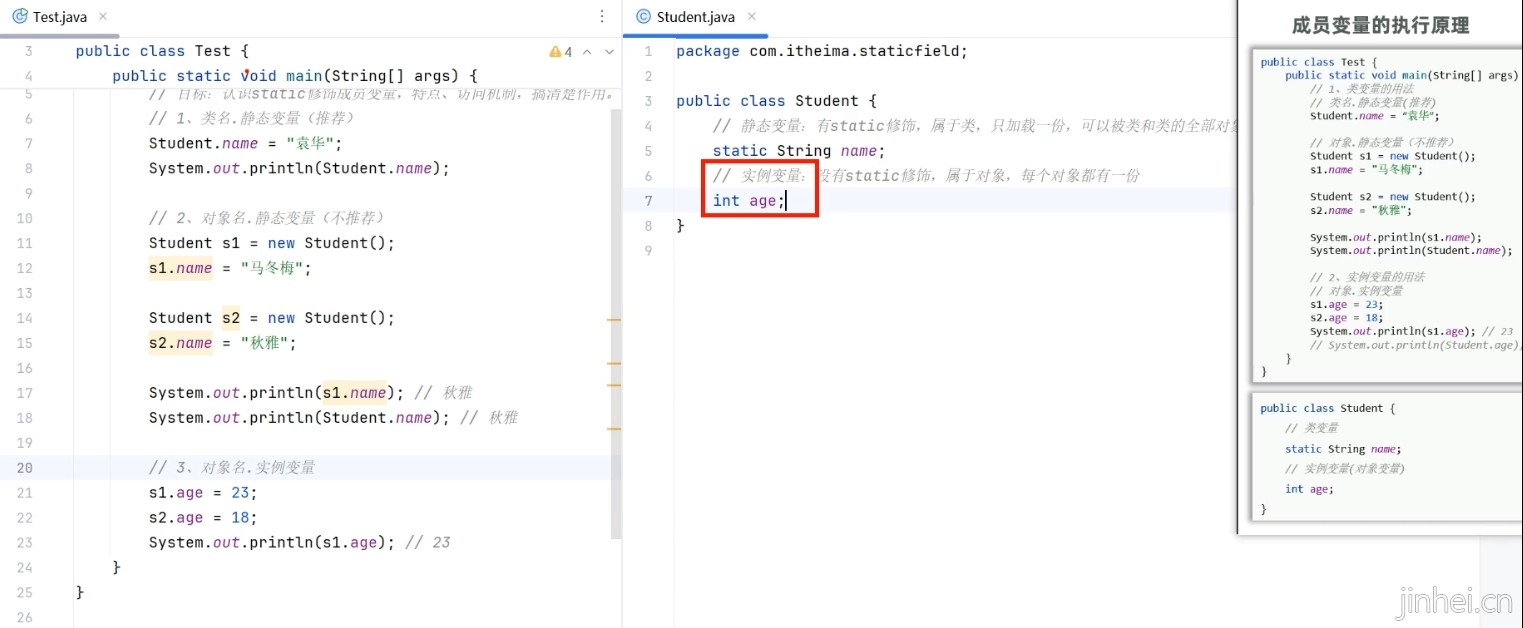
Task: Click 's2.name = "秋雅";' in Test.java editor
Action: (223, 343)
